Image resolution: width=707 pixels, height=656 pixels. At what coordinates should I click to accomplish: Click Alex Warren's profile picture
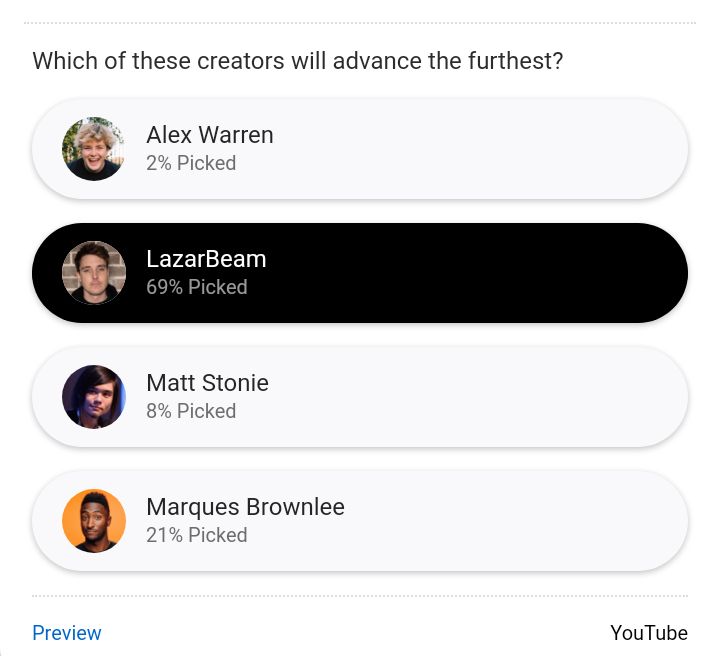pos(94,149)
